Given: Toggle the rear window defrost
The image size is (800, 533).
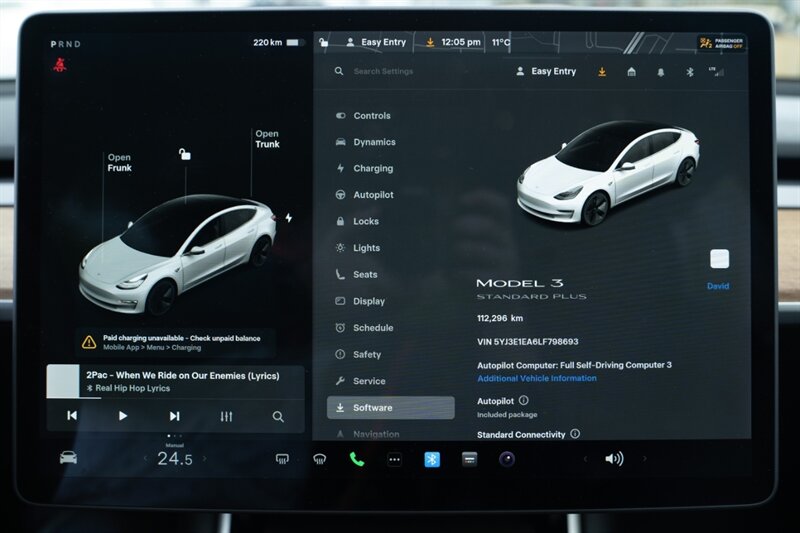Looking at the screenshot, I should coord(319,459).
